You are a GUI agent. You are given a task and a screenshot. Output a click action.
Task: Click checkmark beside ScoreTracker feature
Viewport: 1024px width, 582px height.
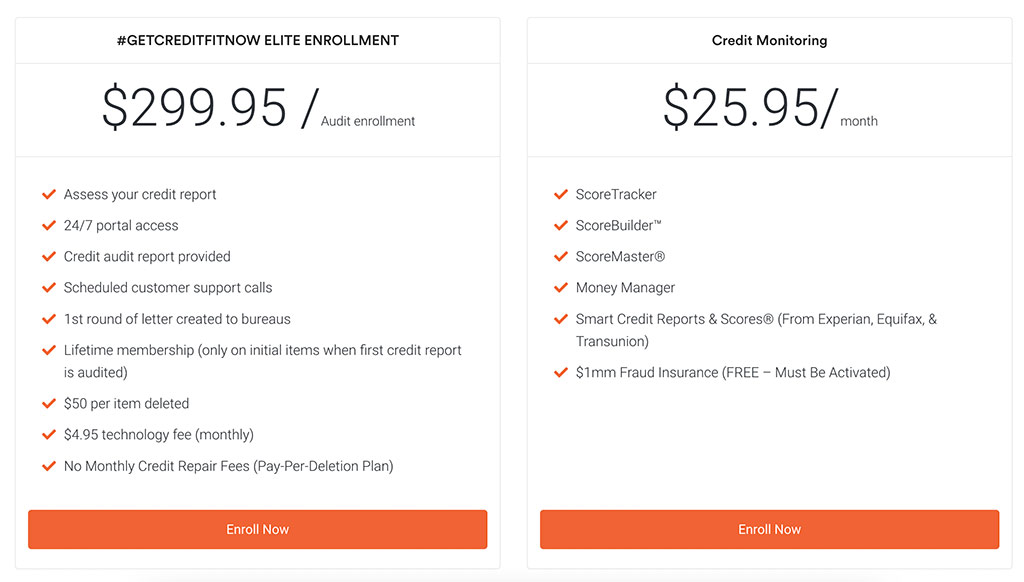click(560, 195)
